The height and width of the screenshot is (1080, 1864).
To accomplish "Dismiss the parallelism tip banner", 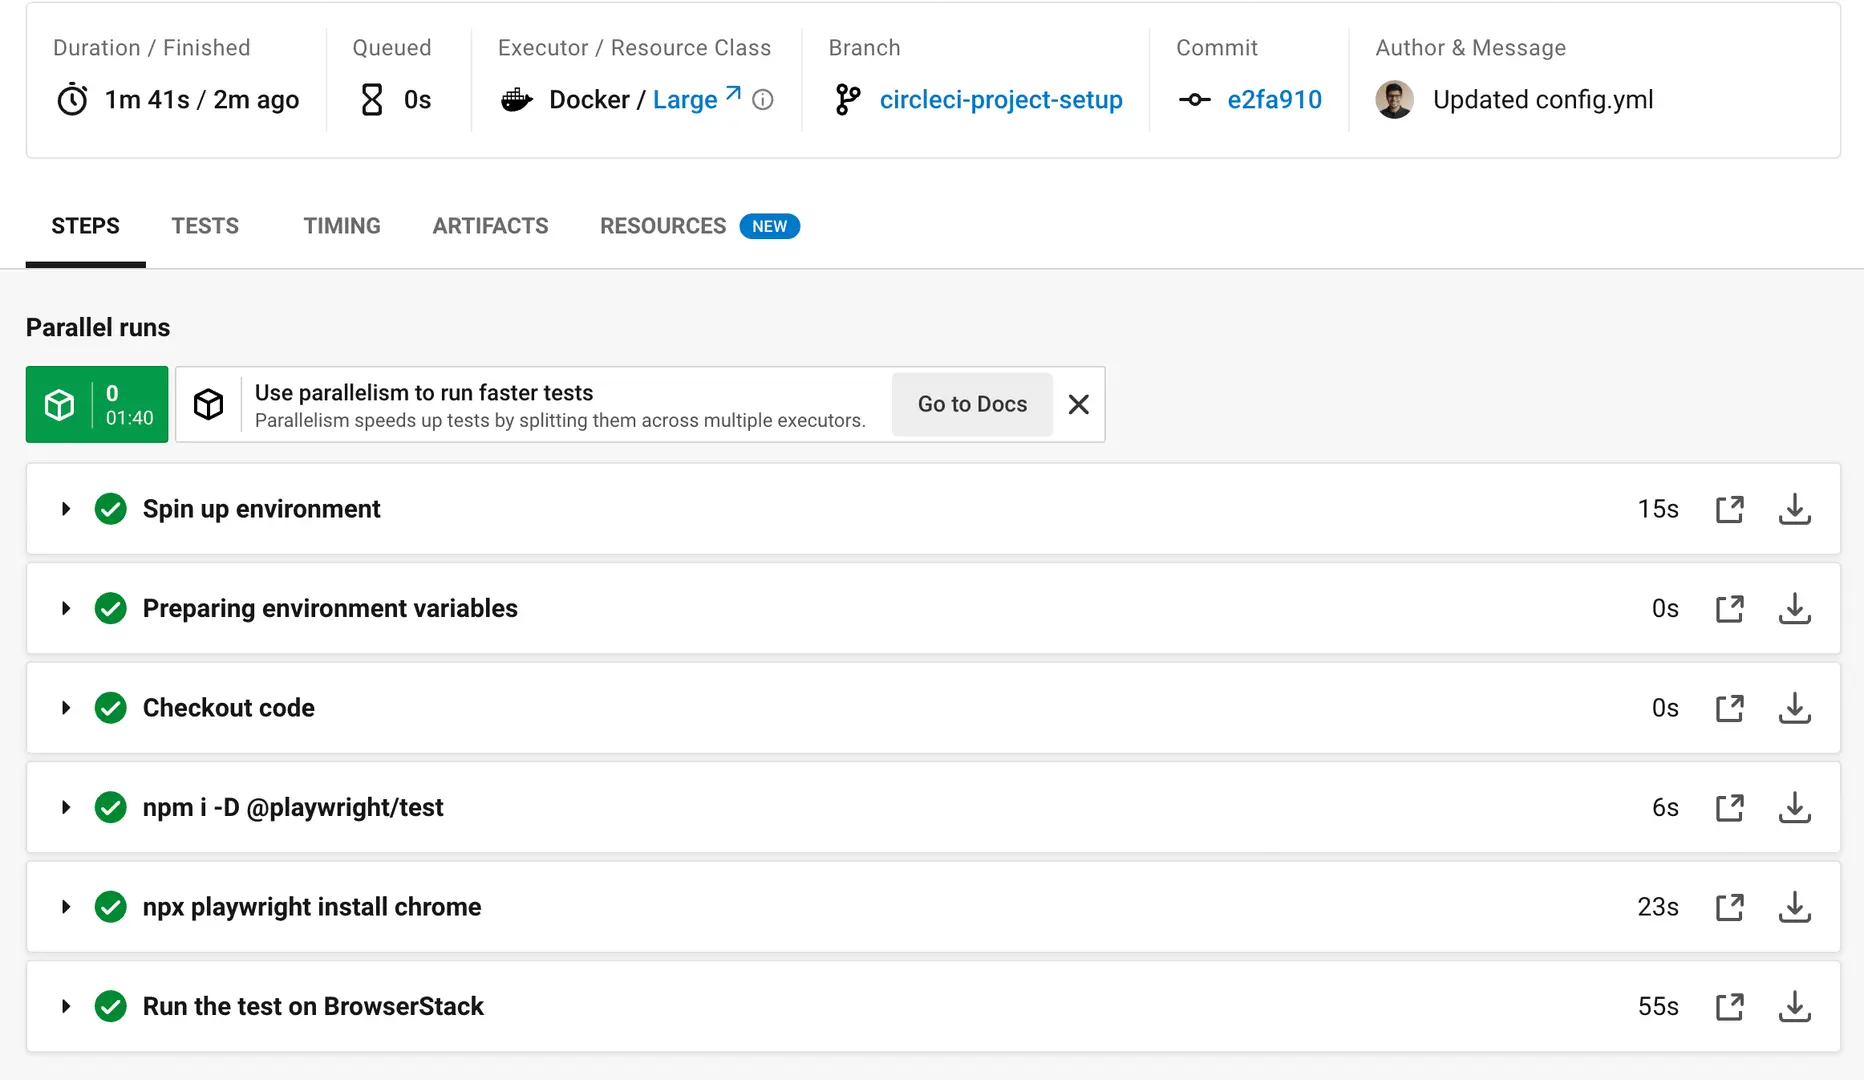I will (1078, 404).
